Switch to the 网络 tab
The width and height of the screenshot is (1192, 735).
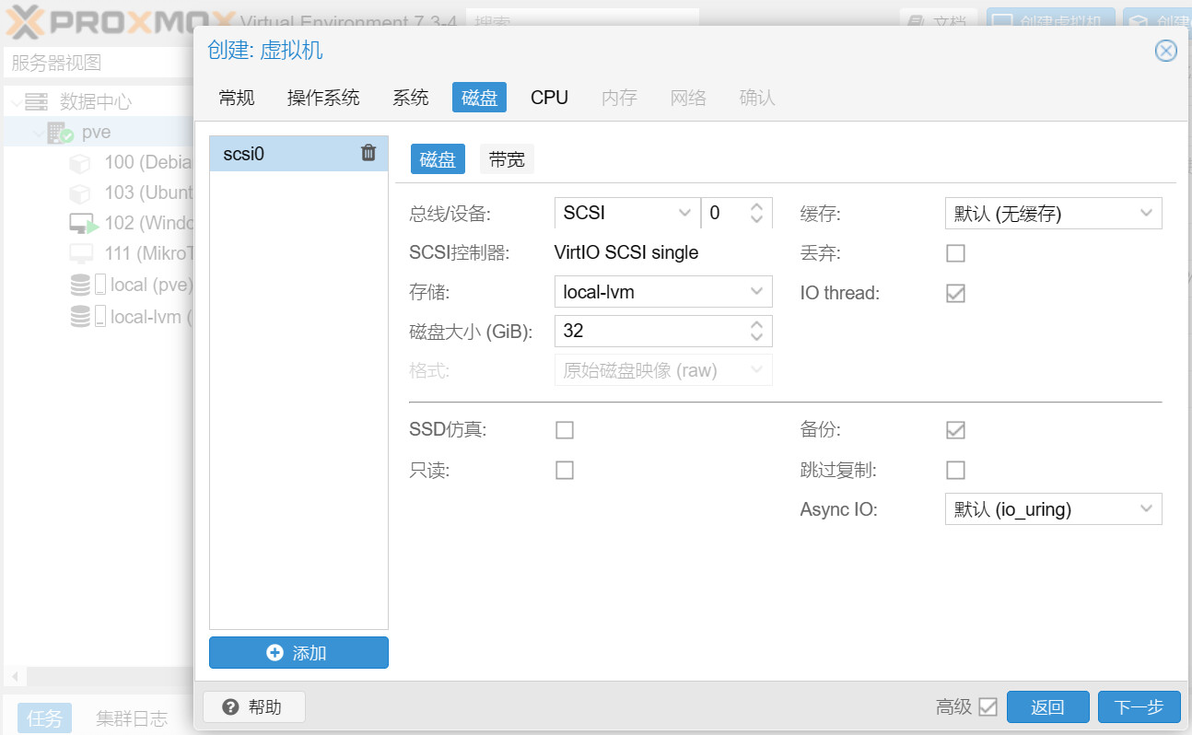(x=688, y=98)
